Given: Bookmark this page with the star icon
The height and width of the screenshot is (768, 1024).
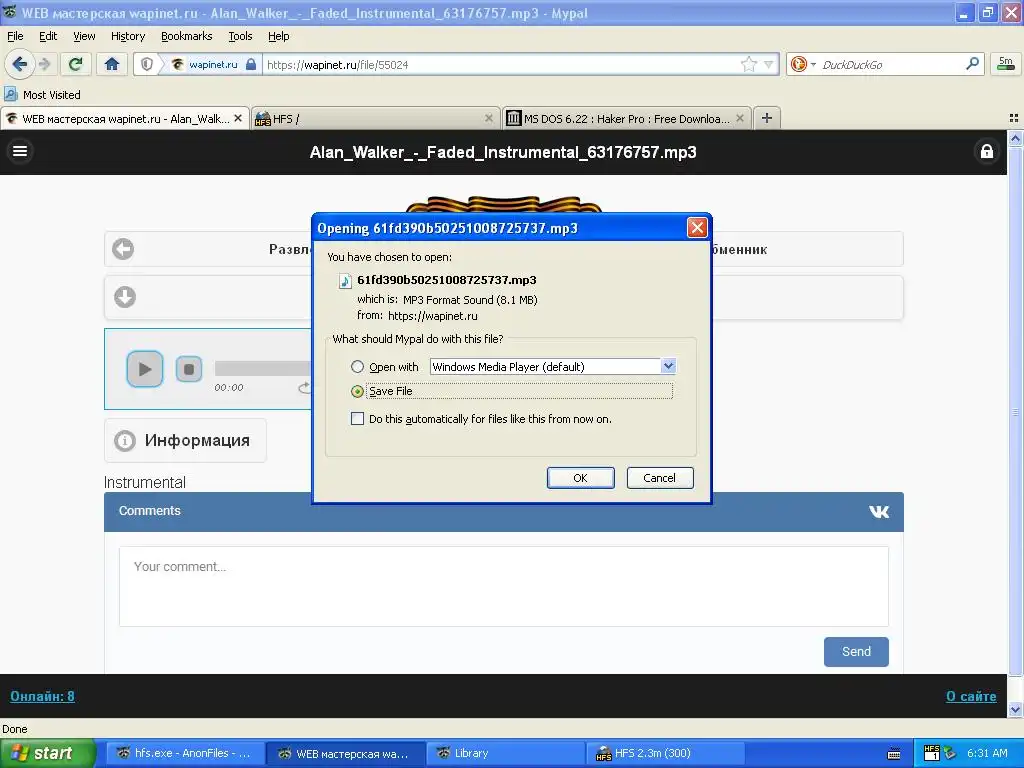Looking at the screenshot, I should pyautogui.click(x=748, y=64).
